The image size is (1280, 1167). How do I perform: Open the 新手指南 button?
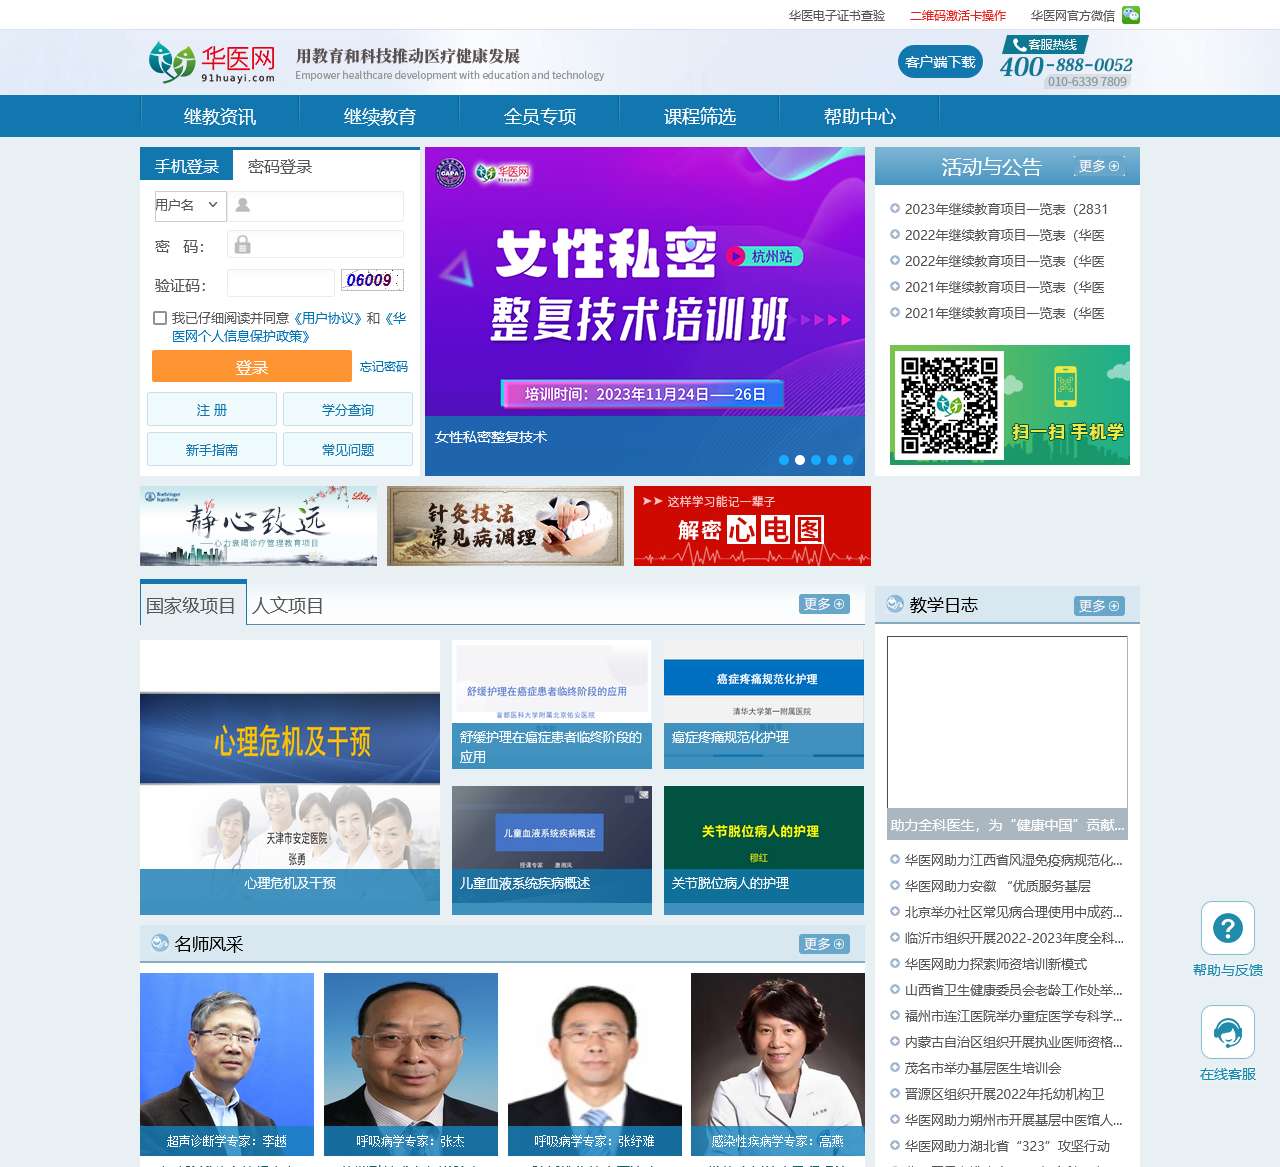(x=212, y=450)
